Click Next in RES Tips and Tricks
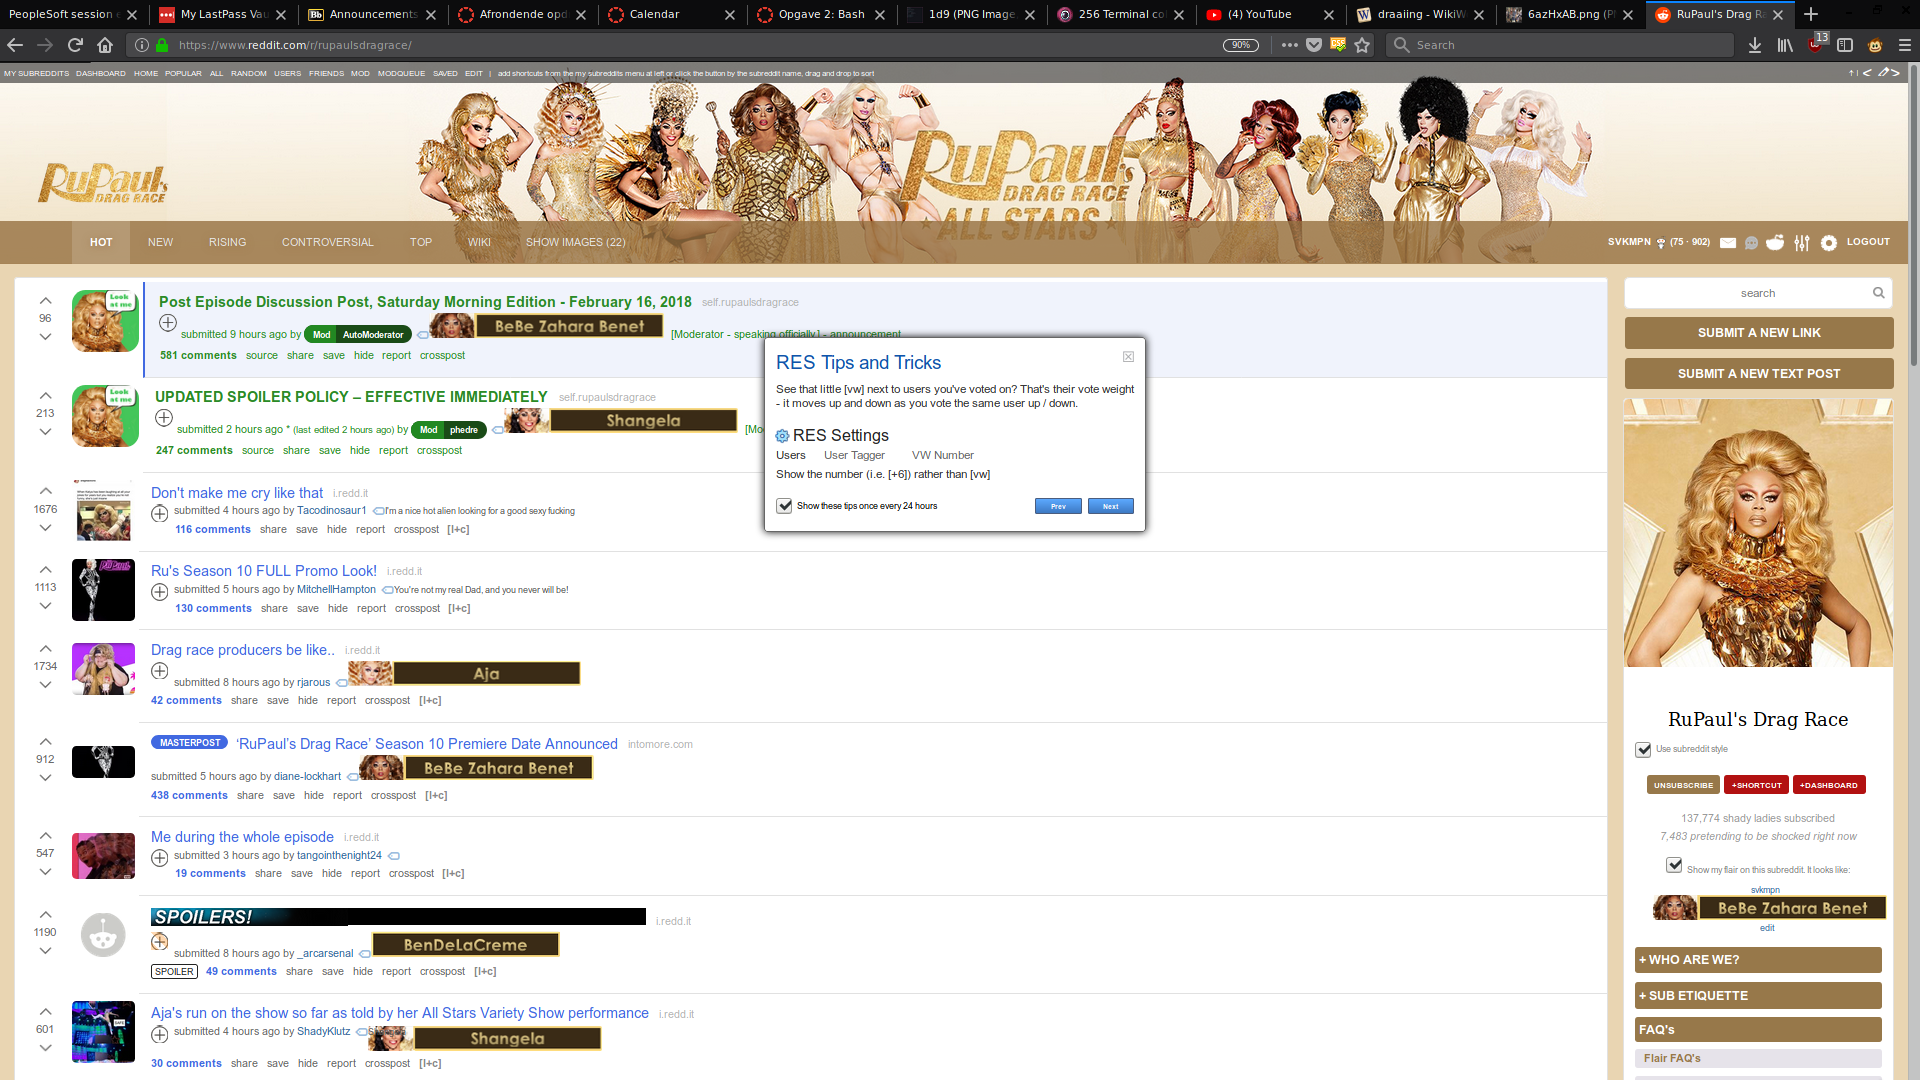The image size is (1920, 1080). point(1110,506)
